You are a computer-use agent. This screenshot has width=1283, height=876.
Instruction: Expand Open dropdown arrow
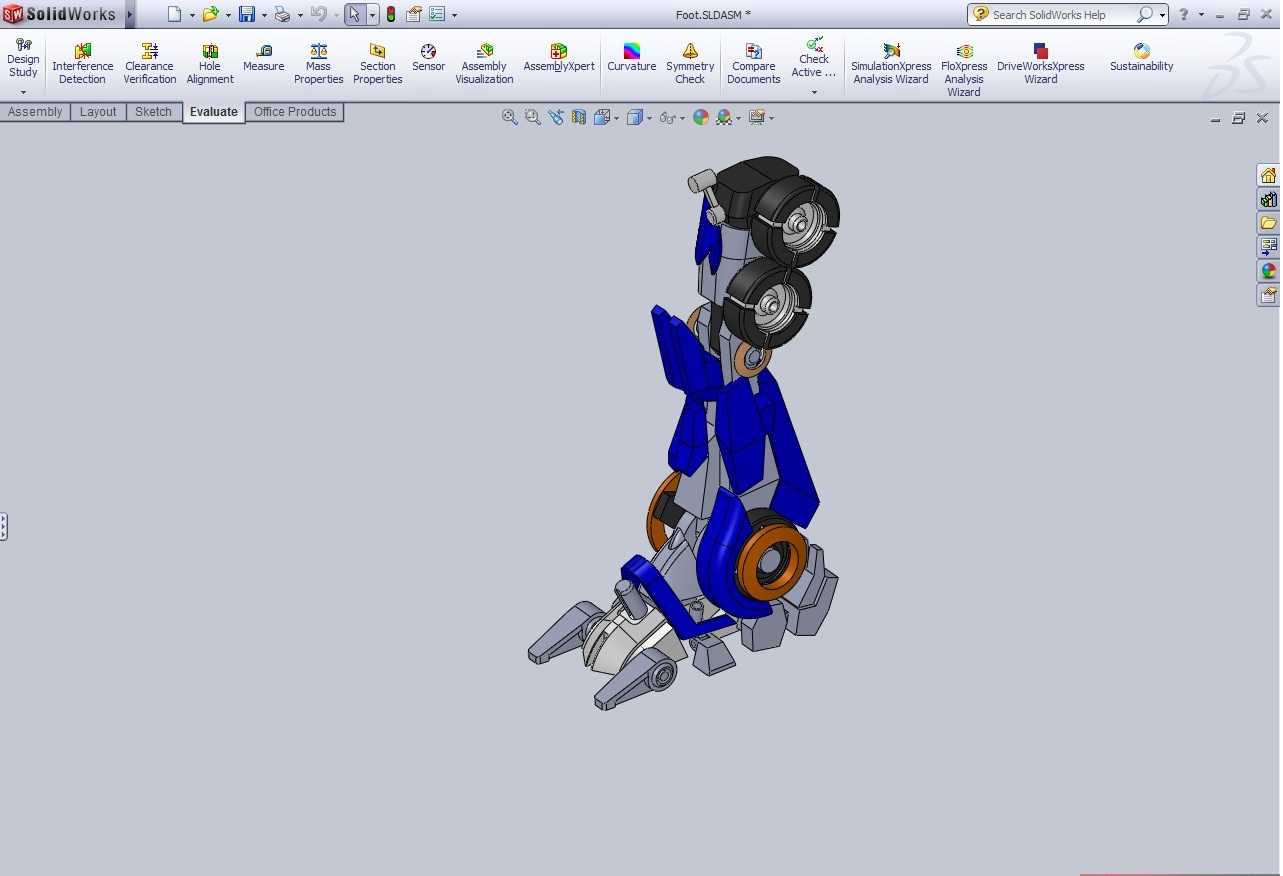(228, 15)
